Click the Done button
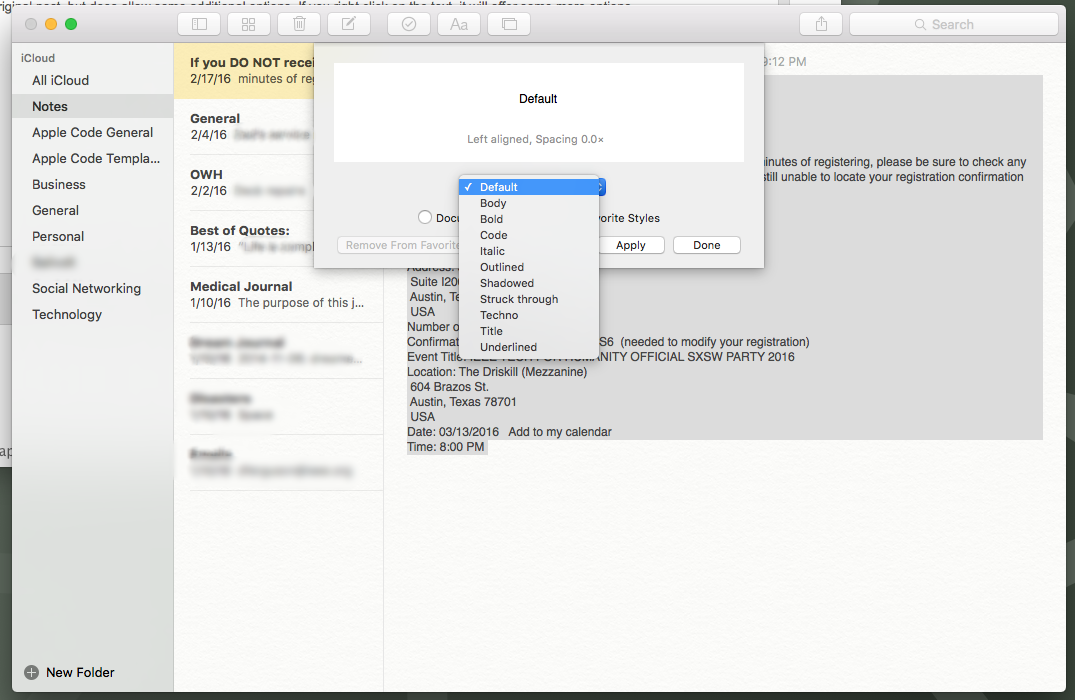The height and width of the screenshot is (700, 1075). click(x=706, y=245)
